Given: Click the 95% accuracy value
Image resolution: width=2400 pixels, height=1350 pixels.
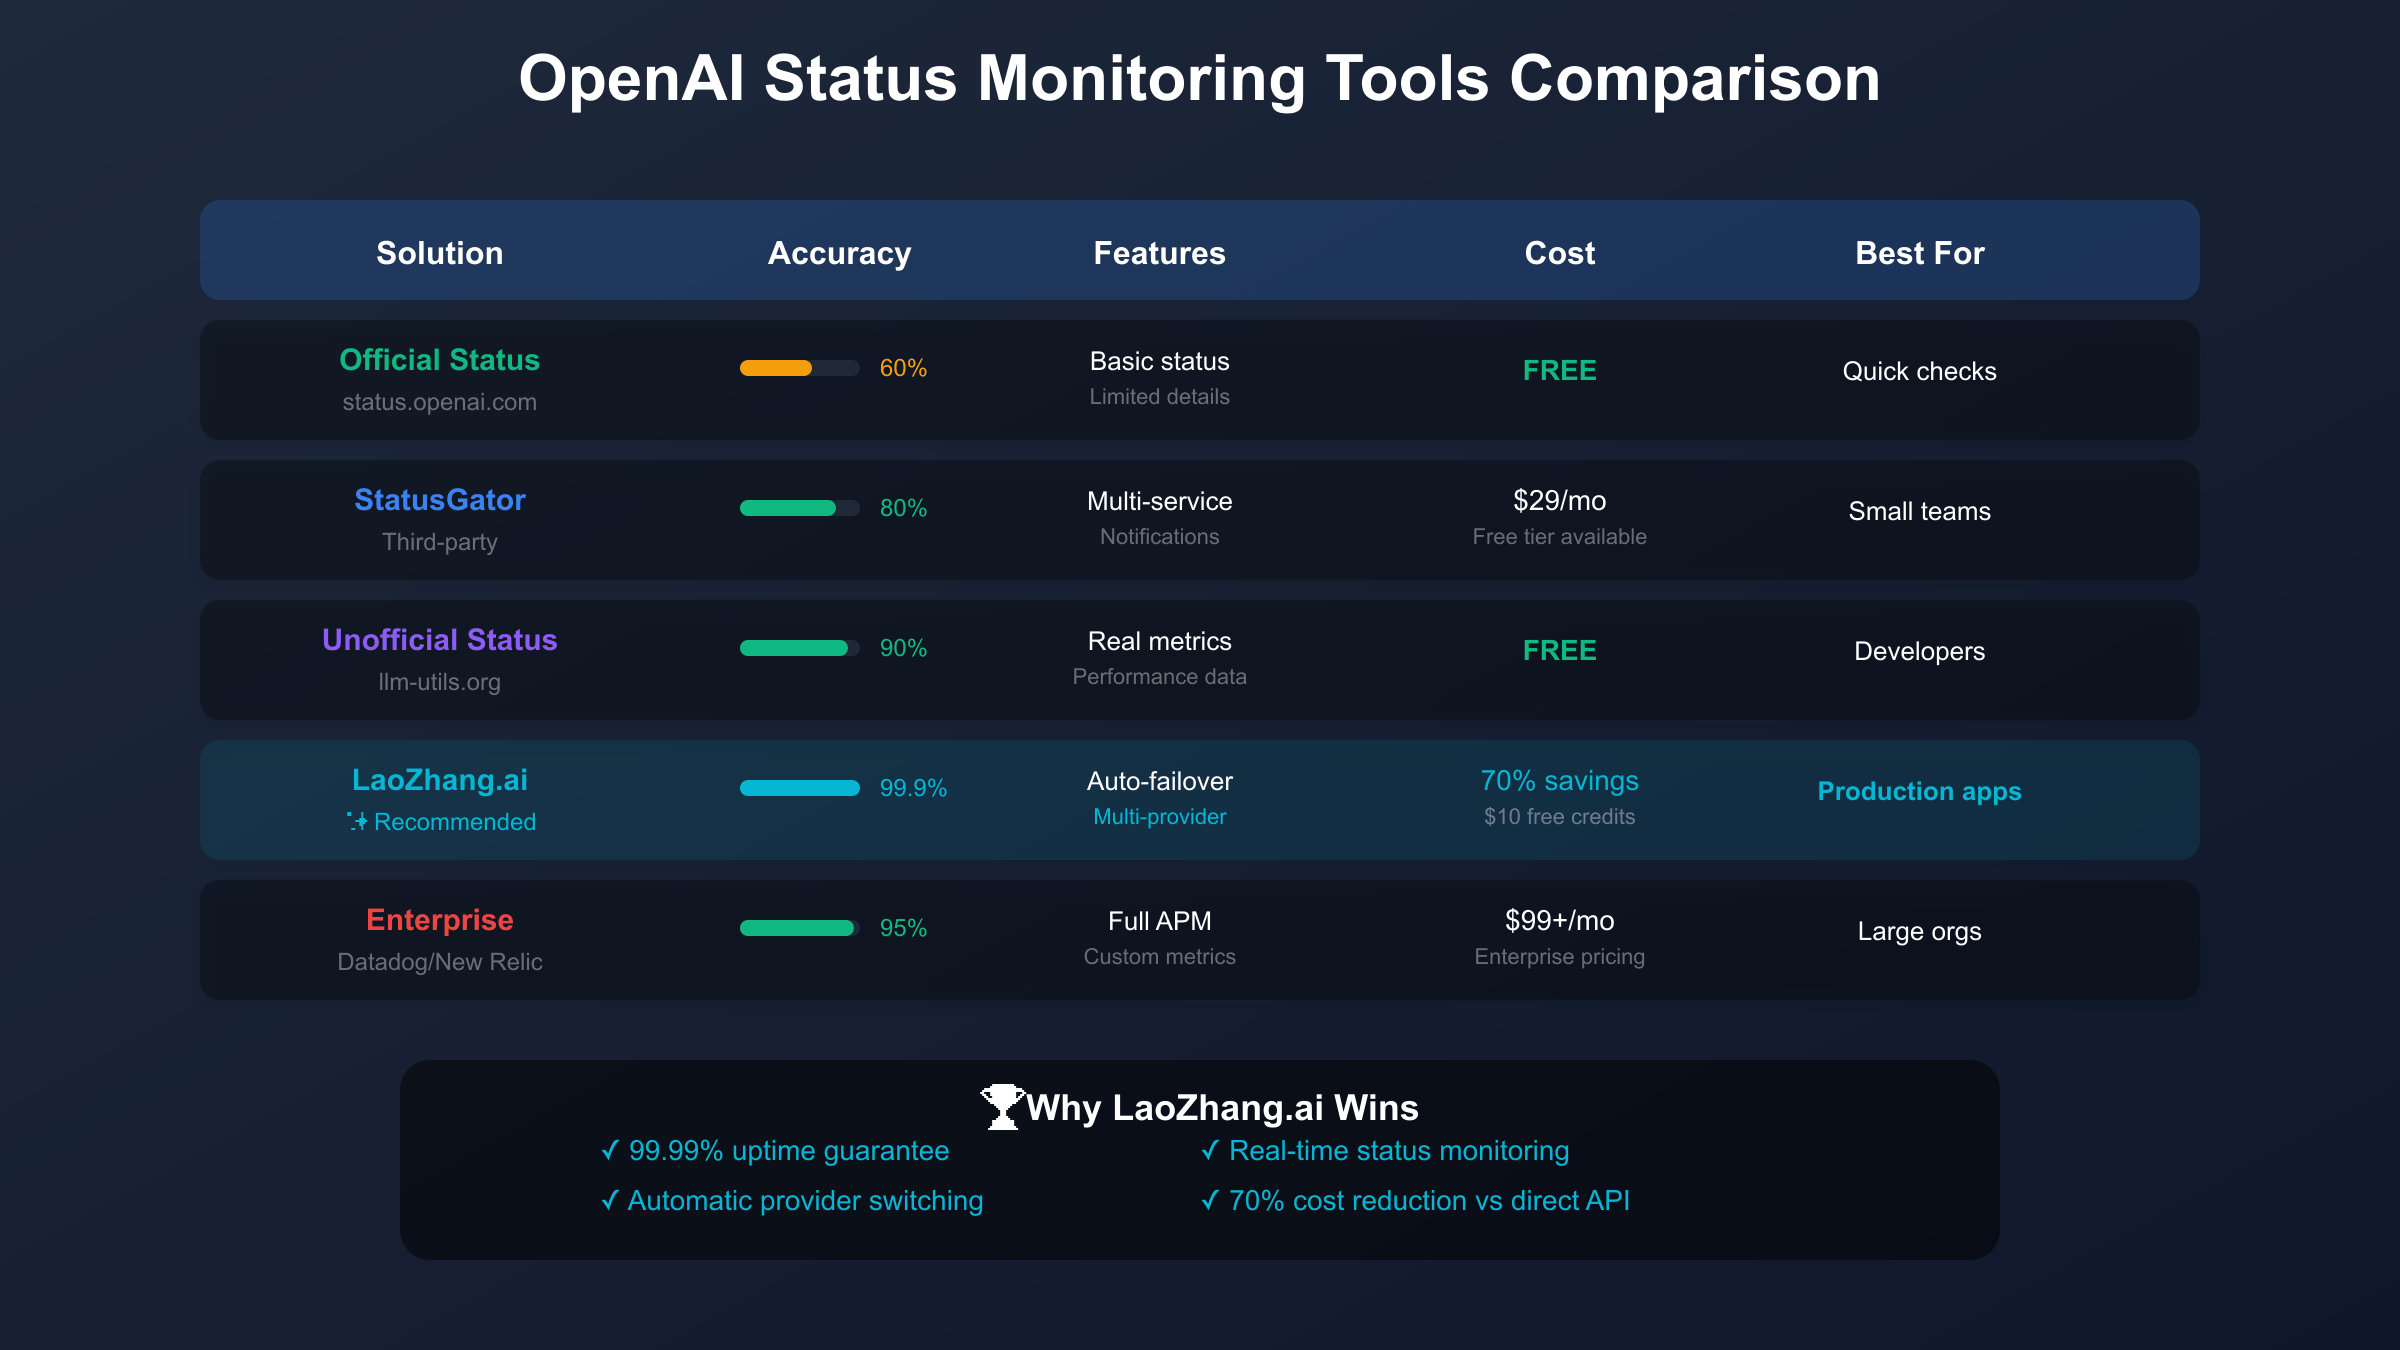Looking at the screenshot, I should [x=903, y=928].
